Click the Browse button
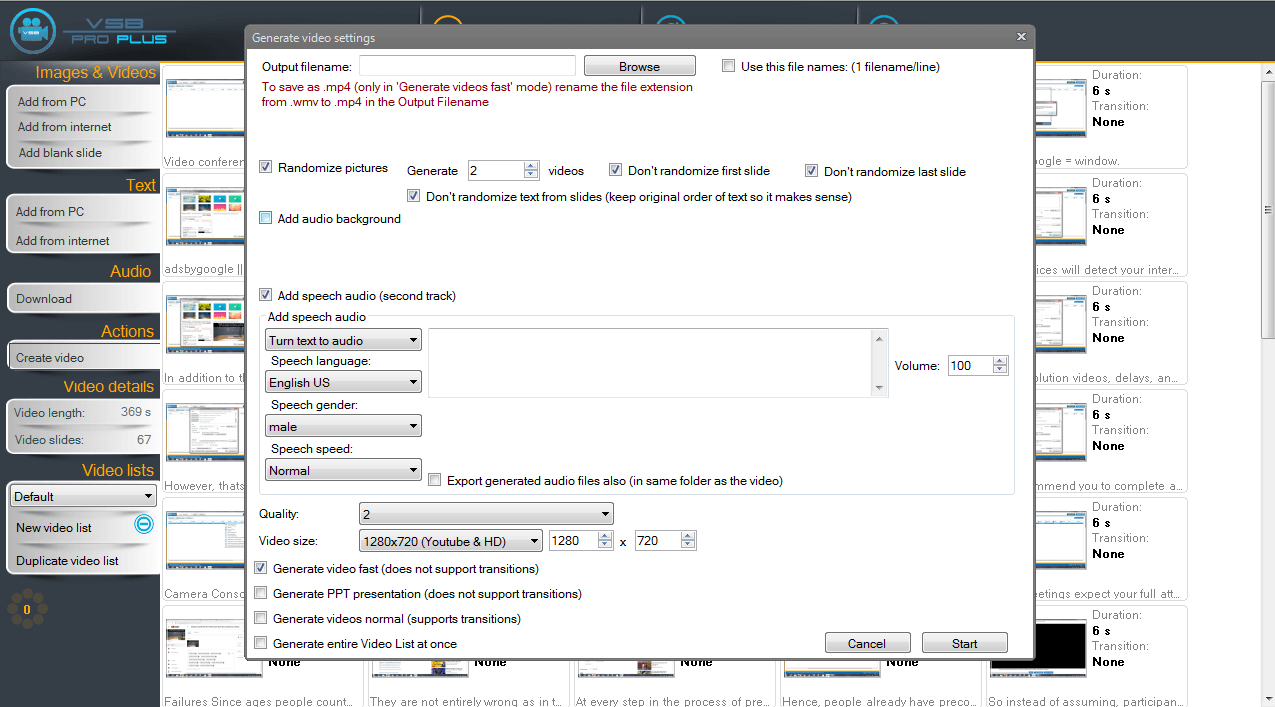Image resolution: width=1275 pixels, height=707 pixels. pos(639,66)
